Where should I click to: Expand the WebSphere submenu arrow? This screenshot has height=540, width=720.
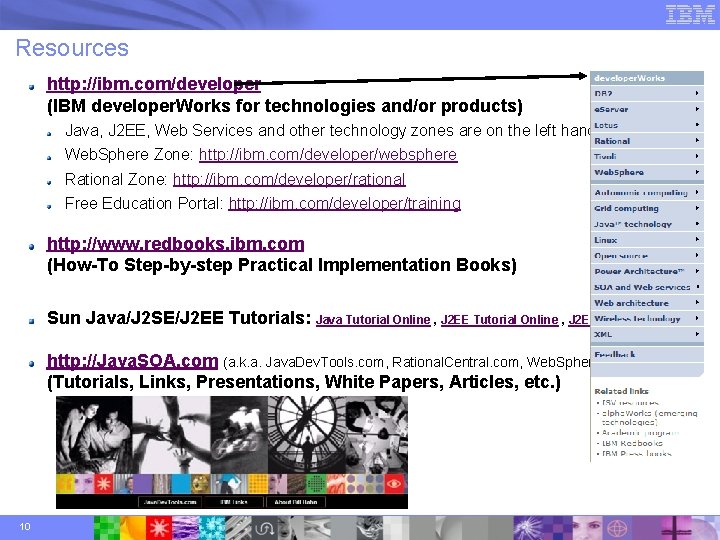coord(697,172)
